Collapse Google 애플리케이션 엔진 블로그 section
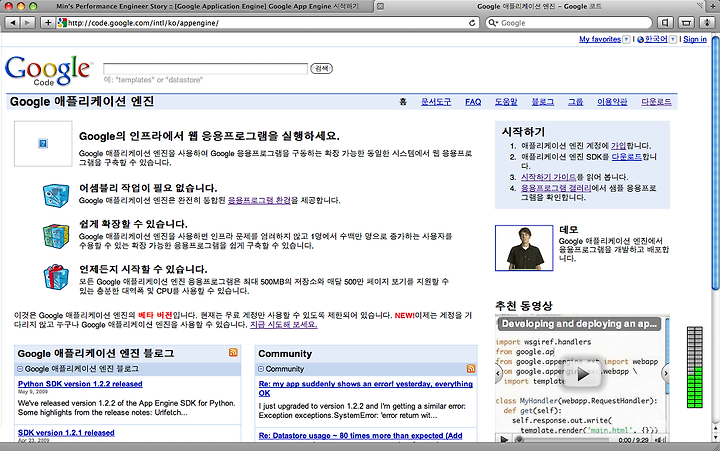The image size is (720, 451). coord(20,369)
